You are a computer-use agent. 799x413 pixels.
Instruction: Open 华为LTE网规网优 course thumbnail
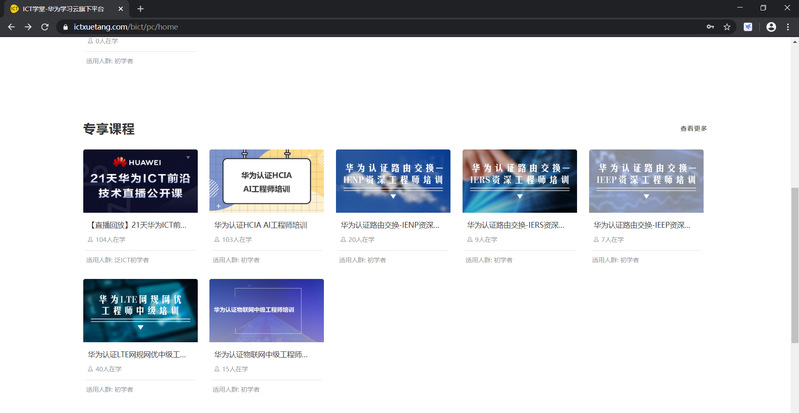pyautogui.click(x=140, y=311)
